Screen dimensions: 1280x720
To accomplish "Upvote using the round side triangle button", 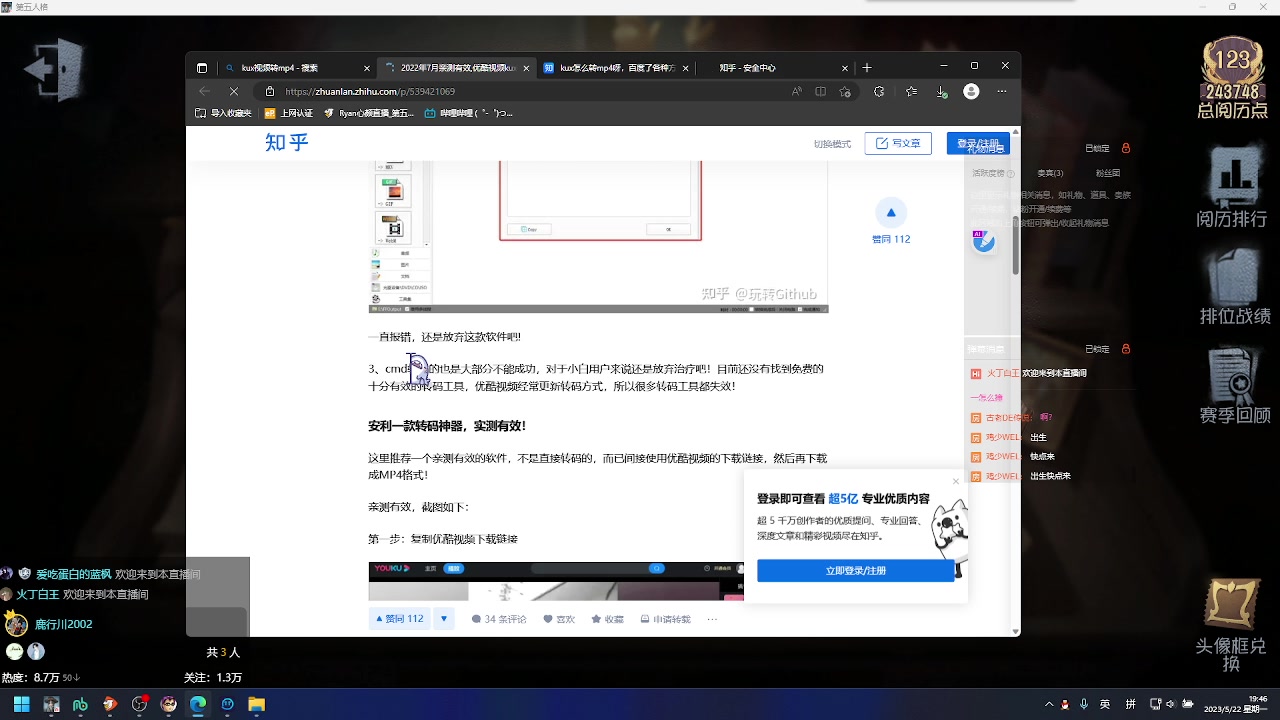I will 891,212.
